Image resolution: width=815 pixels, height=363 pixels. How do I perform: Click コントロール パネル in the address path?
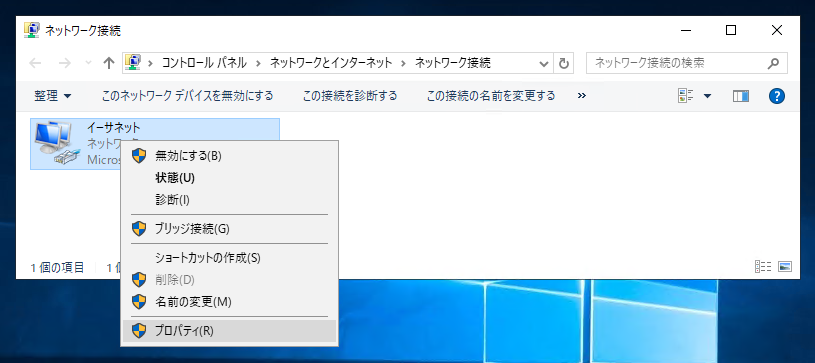[x=204, y=63]
